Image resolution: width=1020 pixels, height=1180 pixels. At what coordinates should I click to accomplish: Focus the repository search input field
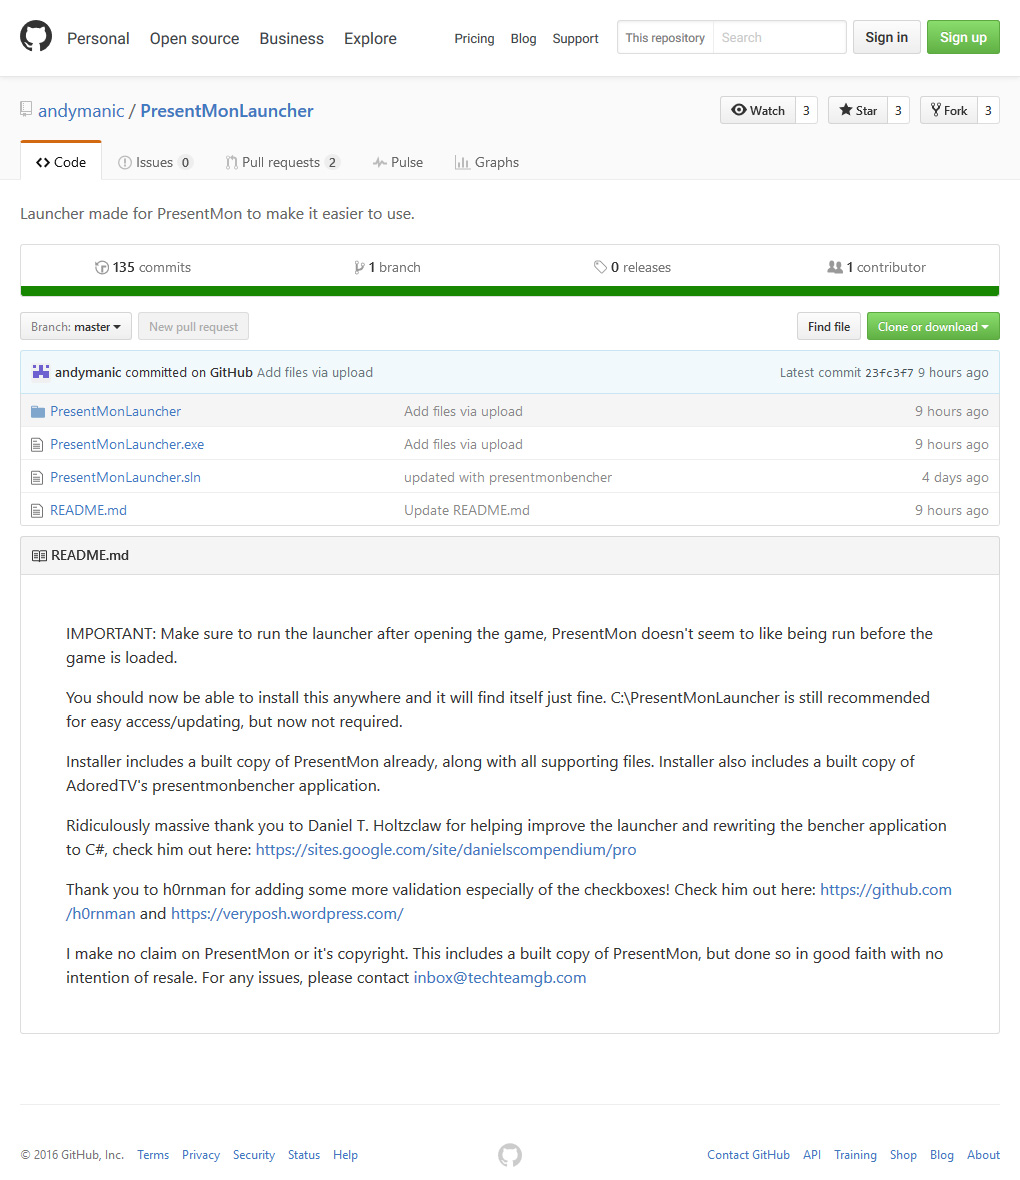coord(778,38)
